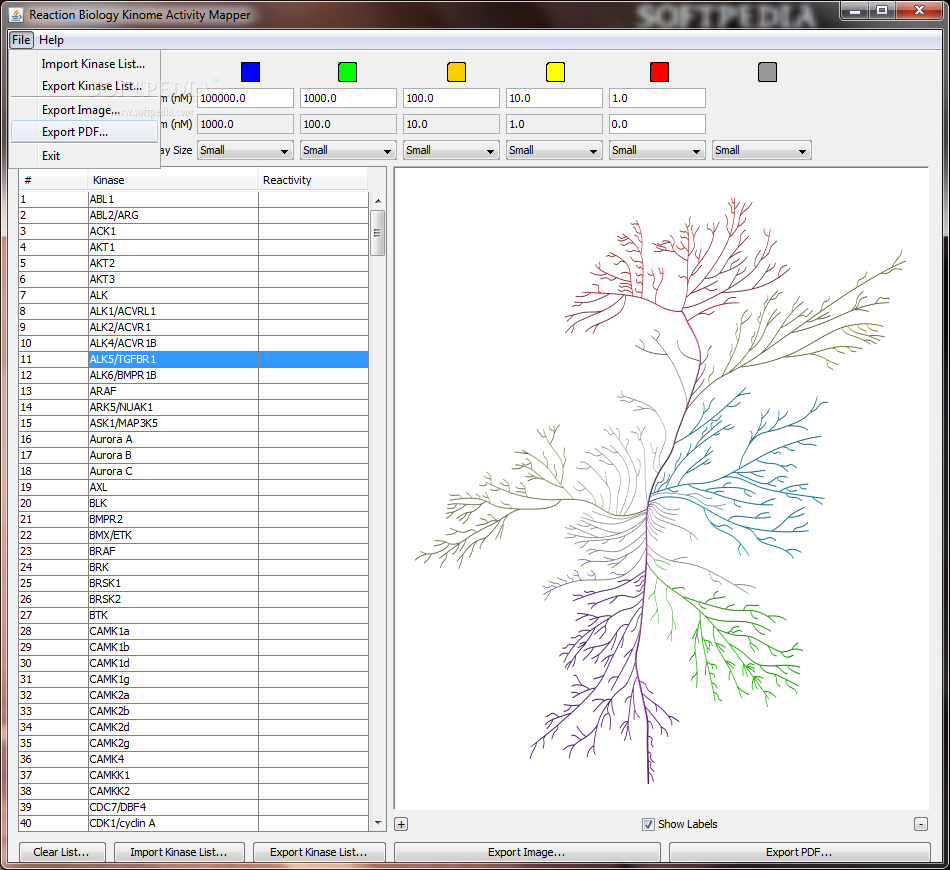Click the bottom Export PDF... button
The image size is (950, 870).
(800, 852)
